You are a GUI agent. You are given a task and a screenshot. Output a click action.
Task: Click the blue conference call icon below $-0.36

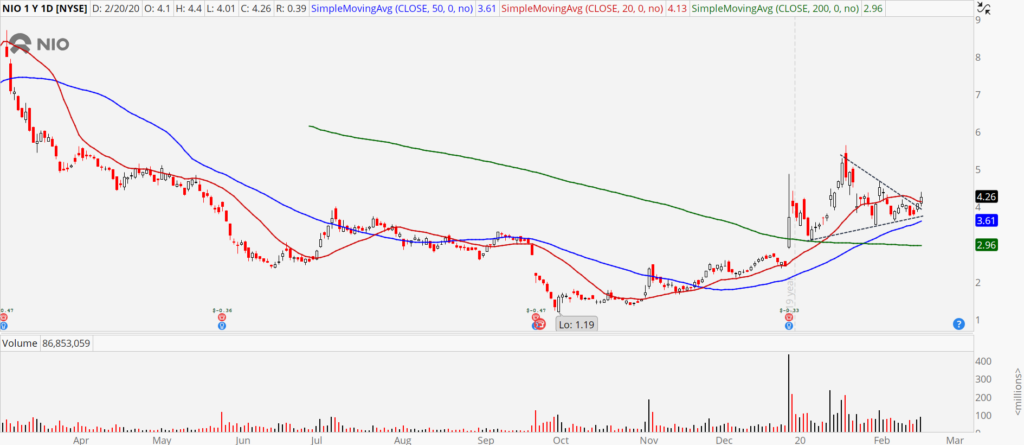coord(222,325)
